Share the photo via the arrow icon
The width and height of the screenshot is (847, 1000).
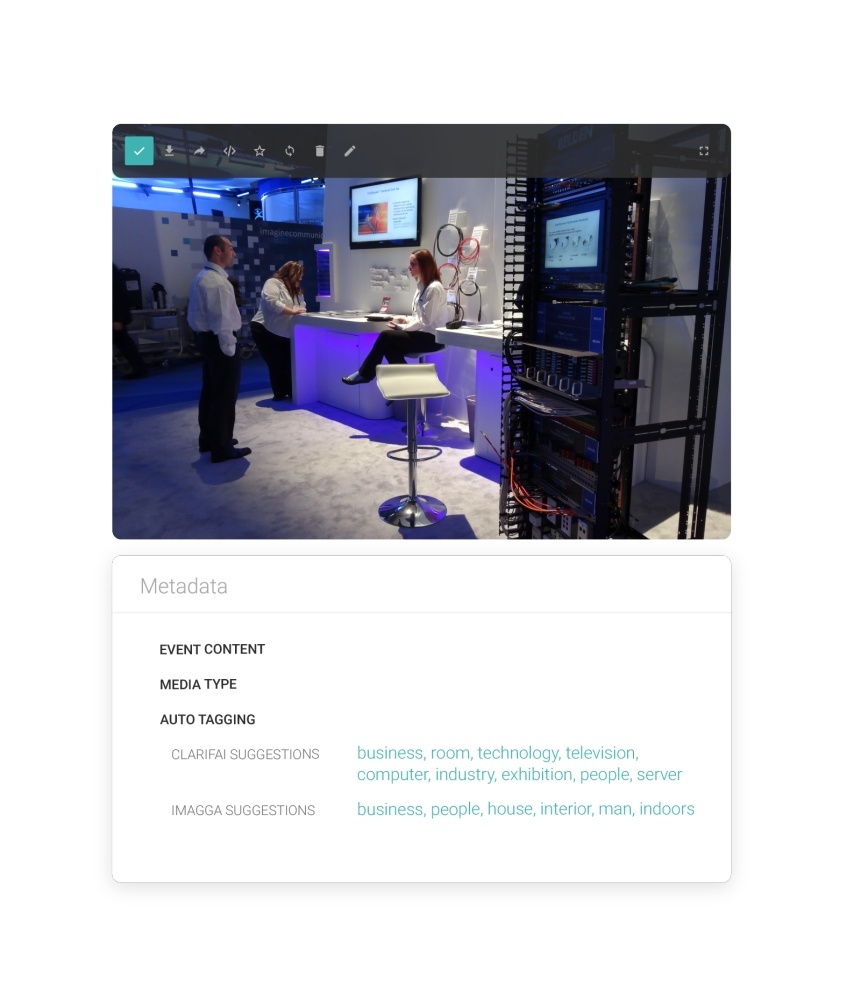[x=200, y=151]
